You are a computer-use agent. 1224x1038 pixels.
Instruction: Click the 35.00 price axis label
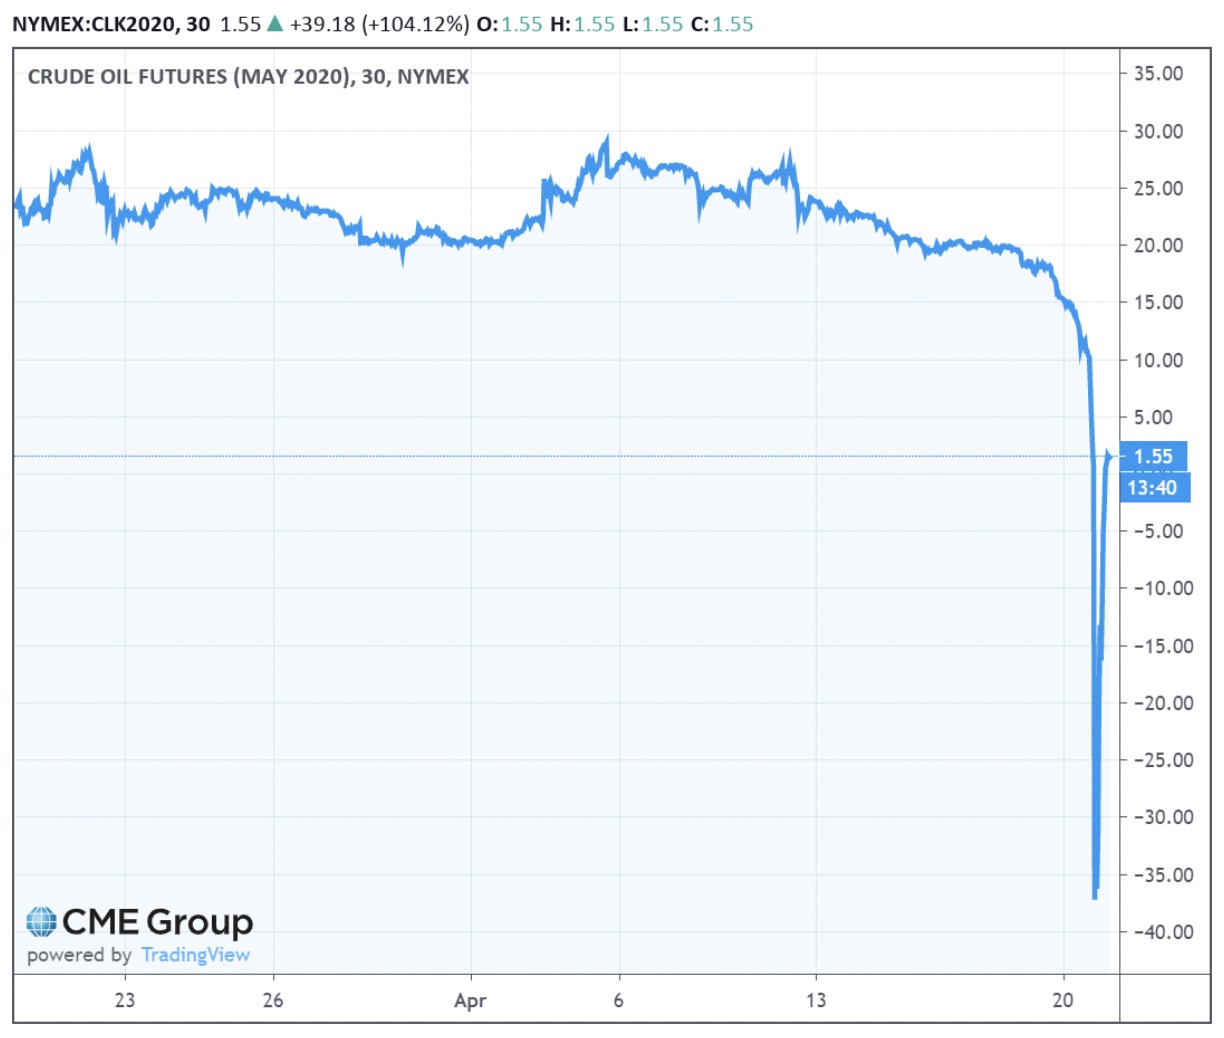pyautogui.click(x=1158, y=74)
